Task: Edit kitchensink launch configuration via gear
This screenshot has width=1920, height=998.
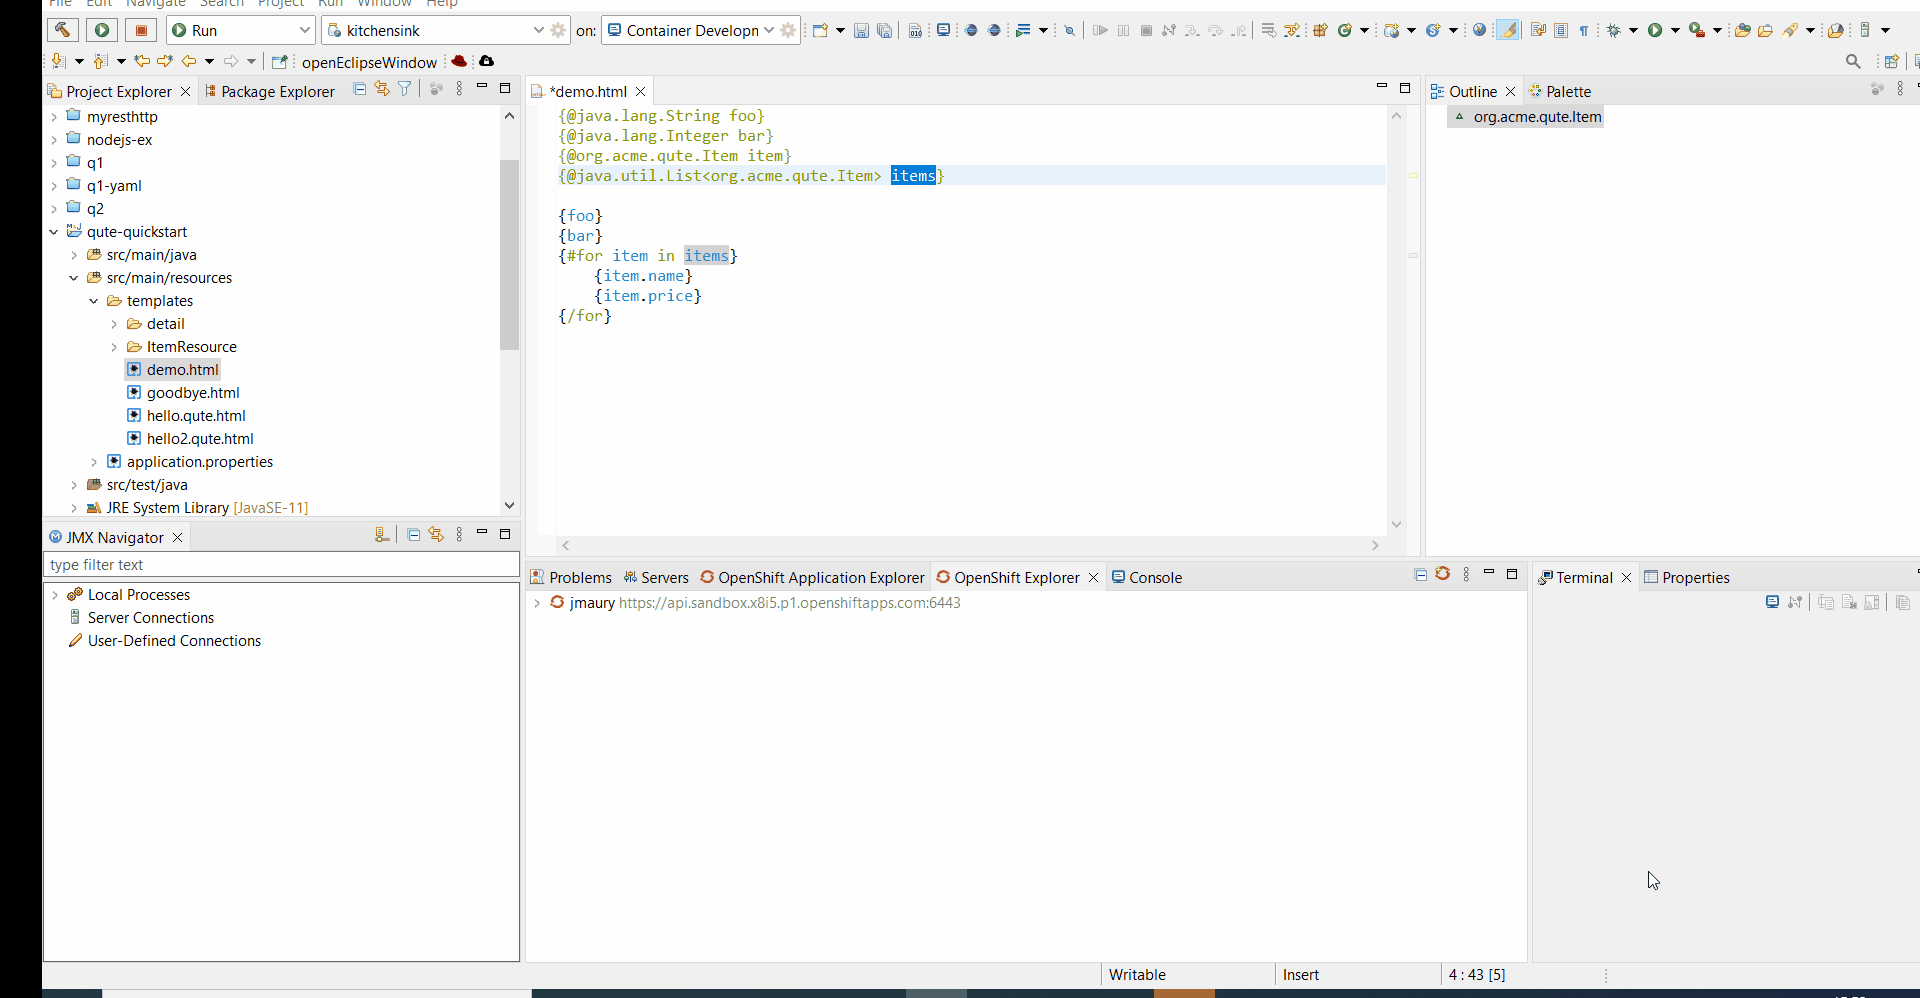Action: click(559, 30)
